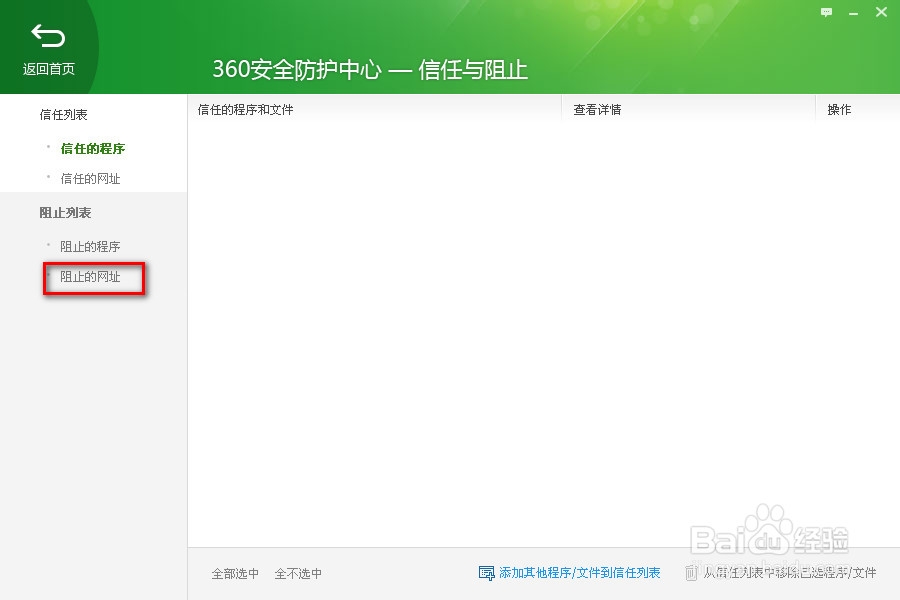900x600 pixels.
Task: Open 阻止的网址 in the block list
Action: 90,277
